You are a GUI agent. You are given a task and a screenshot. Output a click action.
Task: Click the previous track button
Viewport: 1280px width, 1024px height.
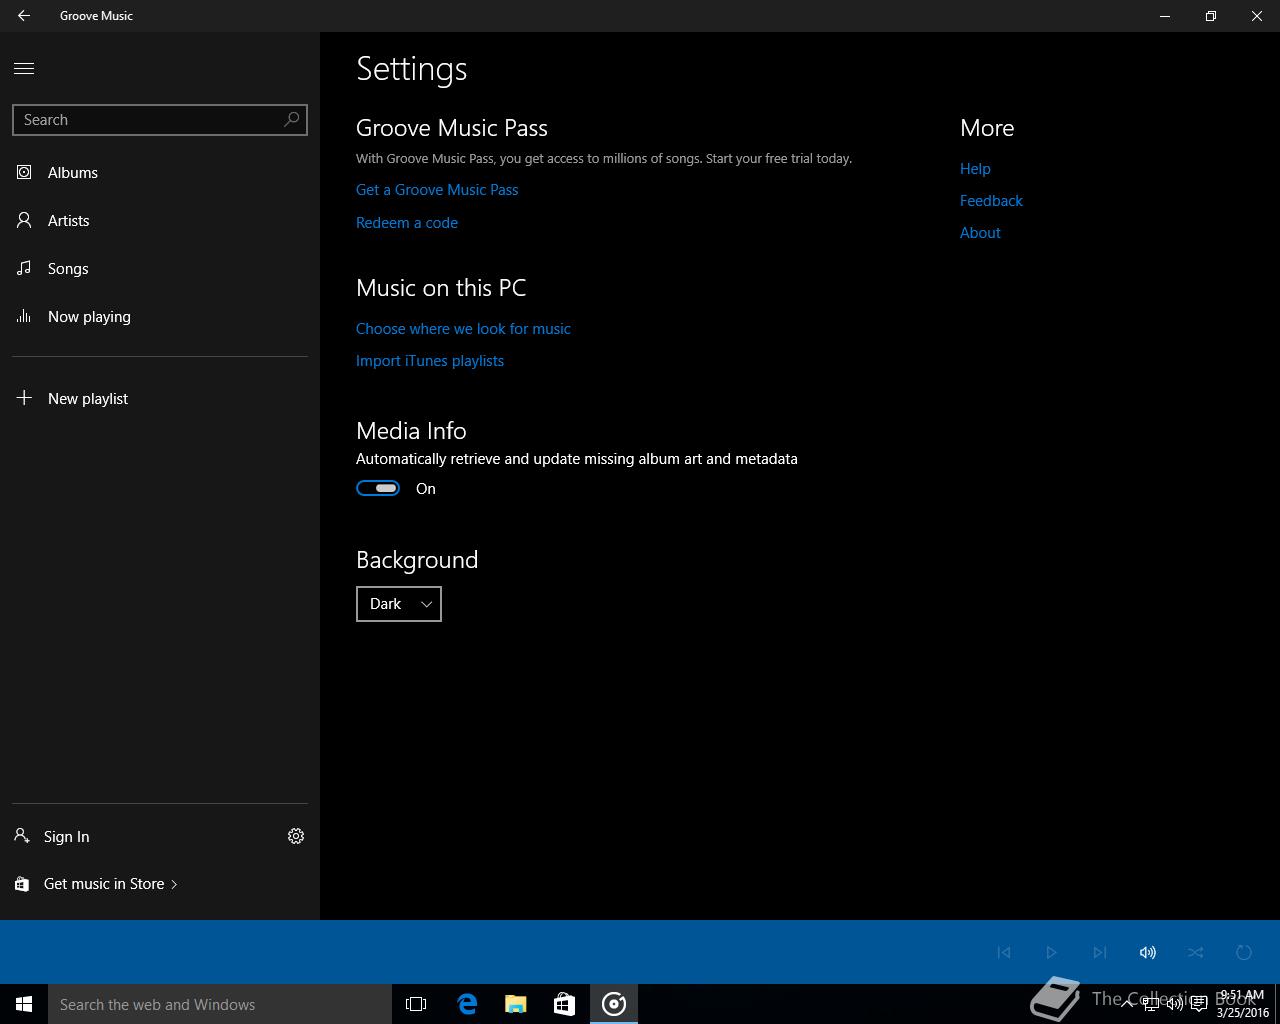coord(1004,952)
